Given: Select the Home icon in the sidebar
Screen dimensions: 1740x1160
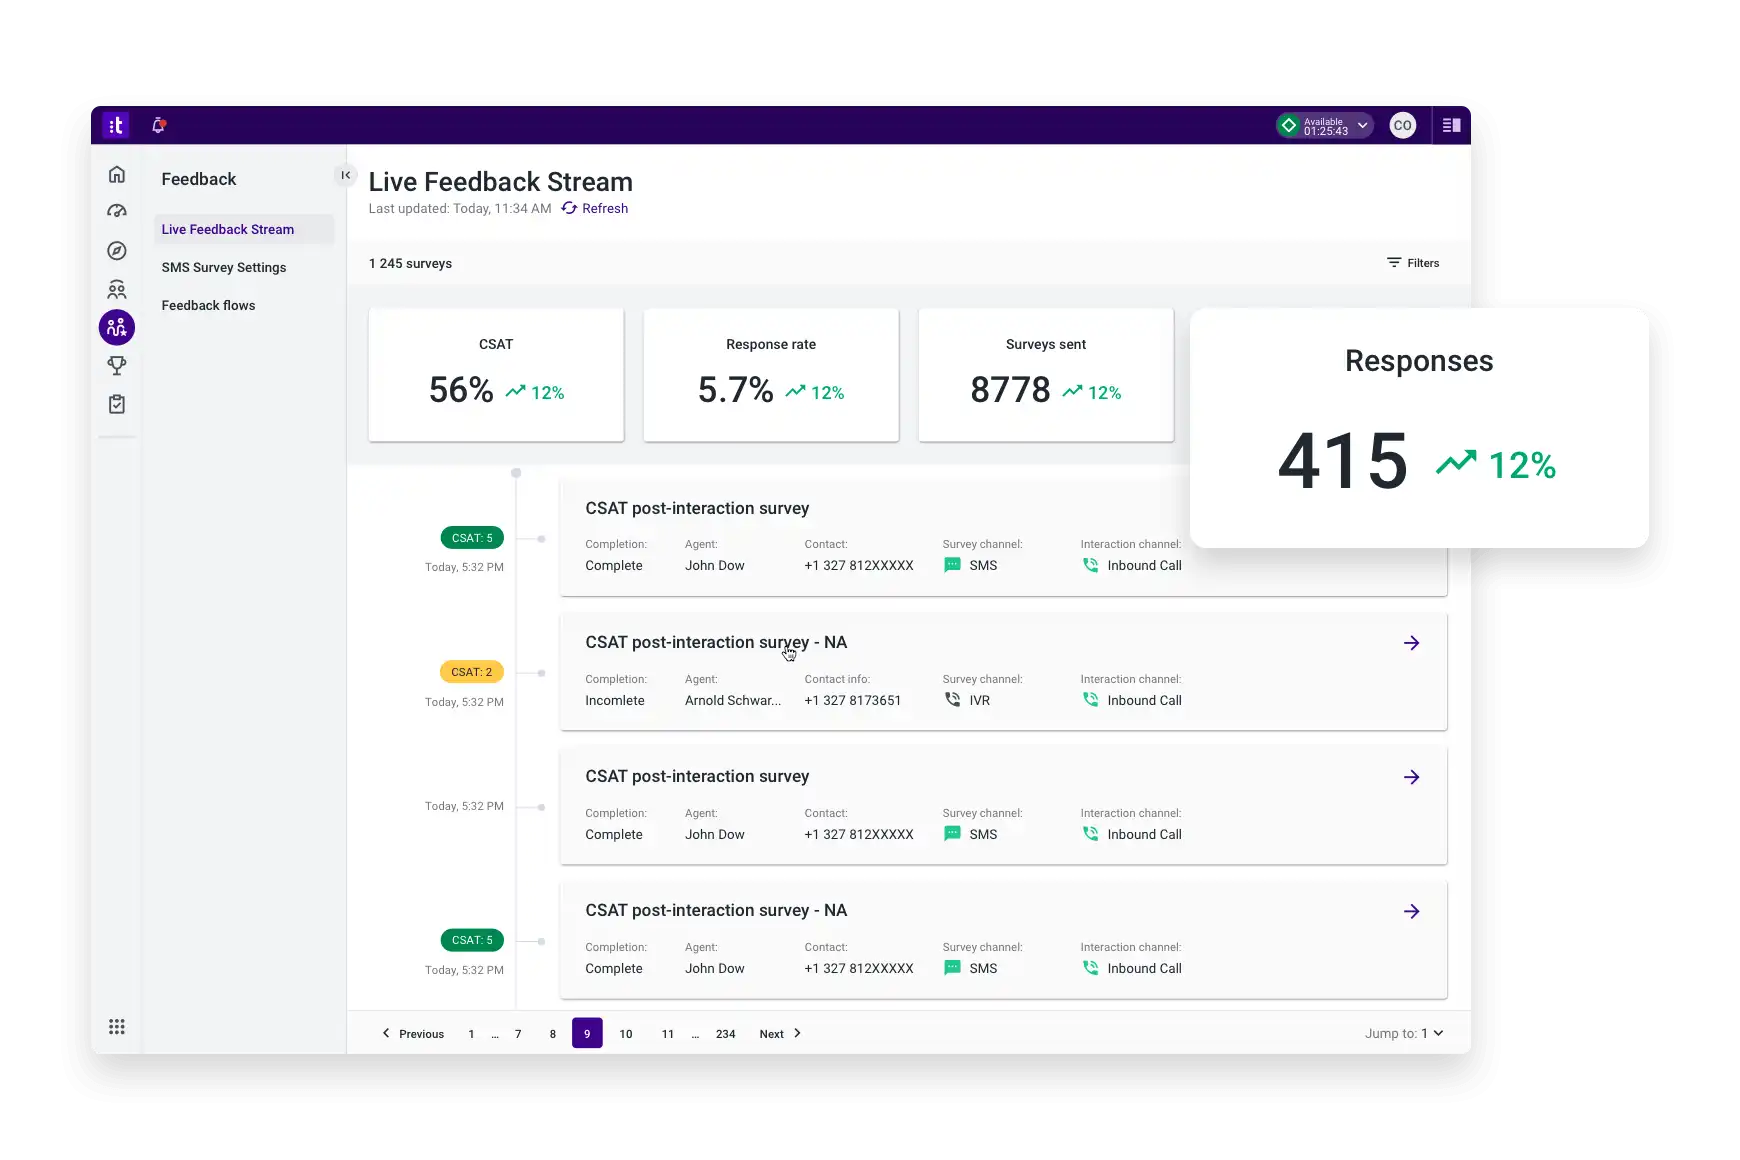Looking at the screenshot, I should 117,174.
